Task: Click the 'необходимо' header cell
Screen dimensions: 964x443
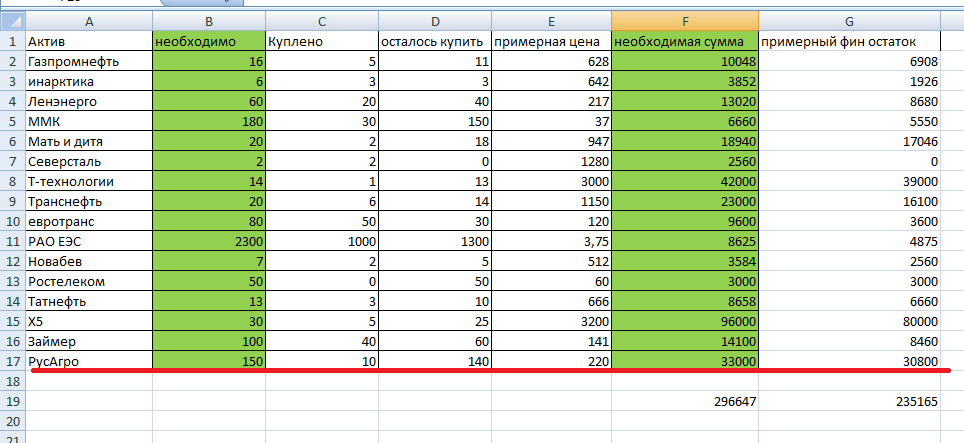Action: click(x=209, y=41)
